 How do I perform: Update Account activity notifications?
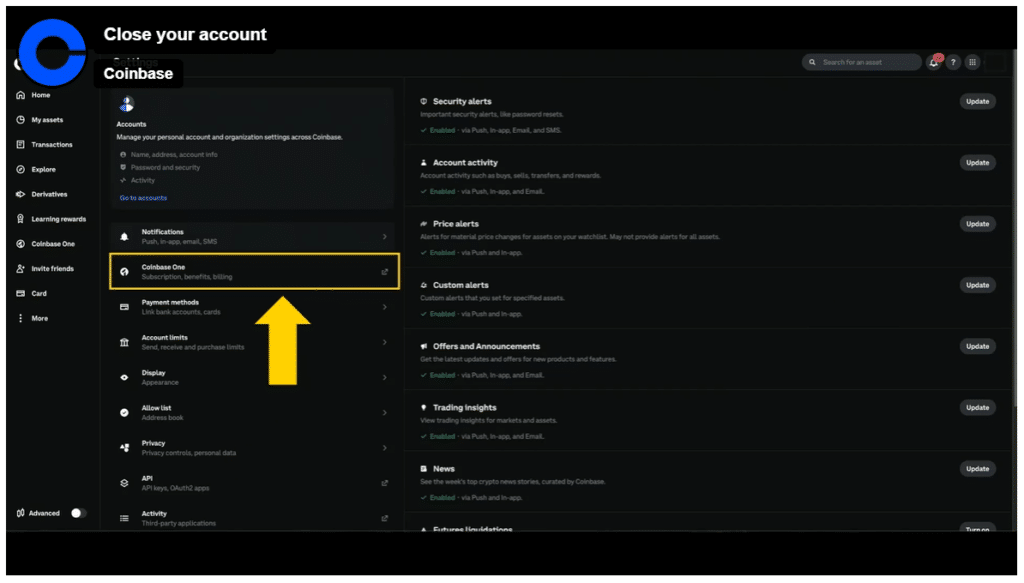[x=978, y=163]
